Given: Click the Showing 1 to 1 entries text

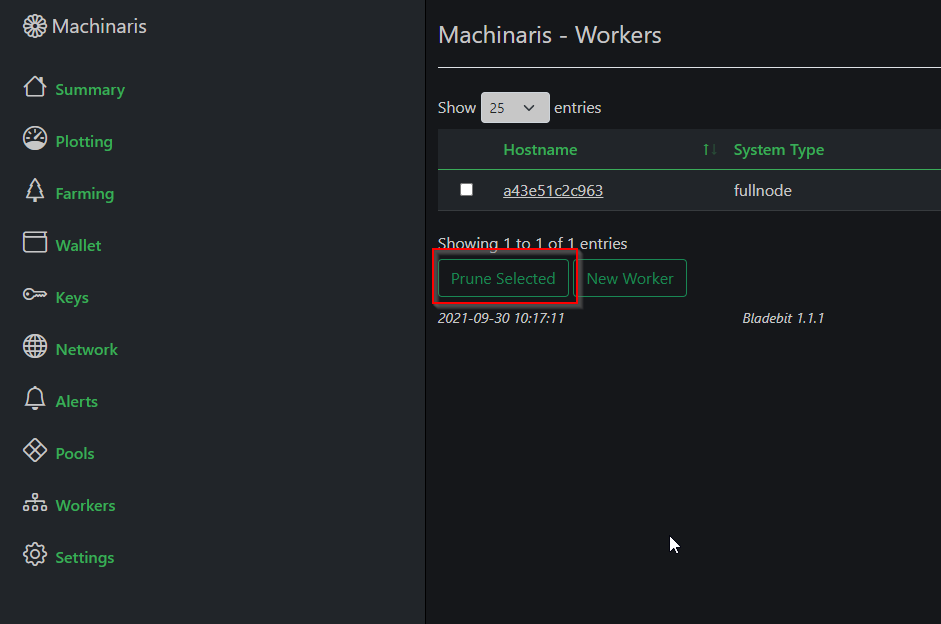Looking at the screenshot, I should [x=532, y=243].
